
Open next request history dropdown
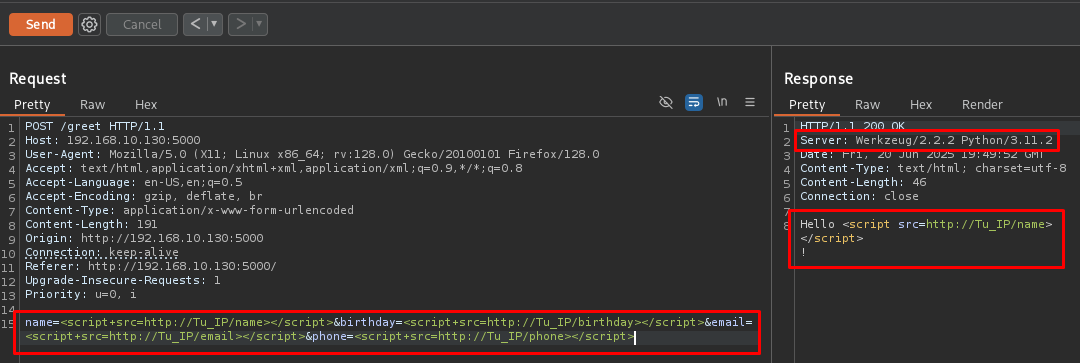click(x=260, y=24)
